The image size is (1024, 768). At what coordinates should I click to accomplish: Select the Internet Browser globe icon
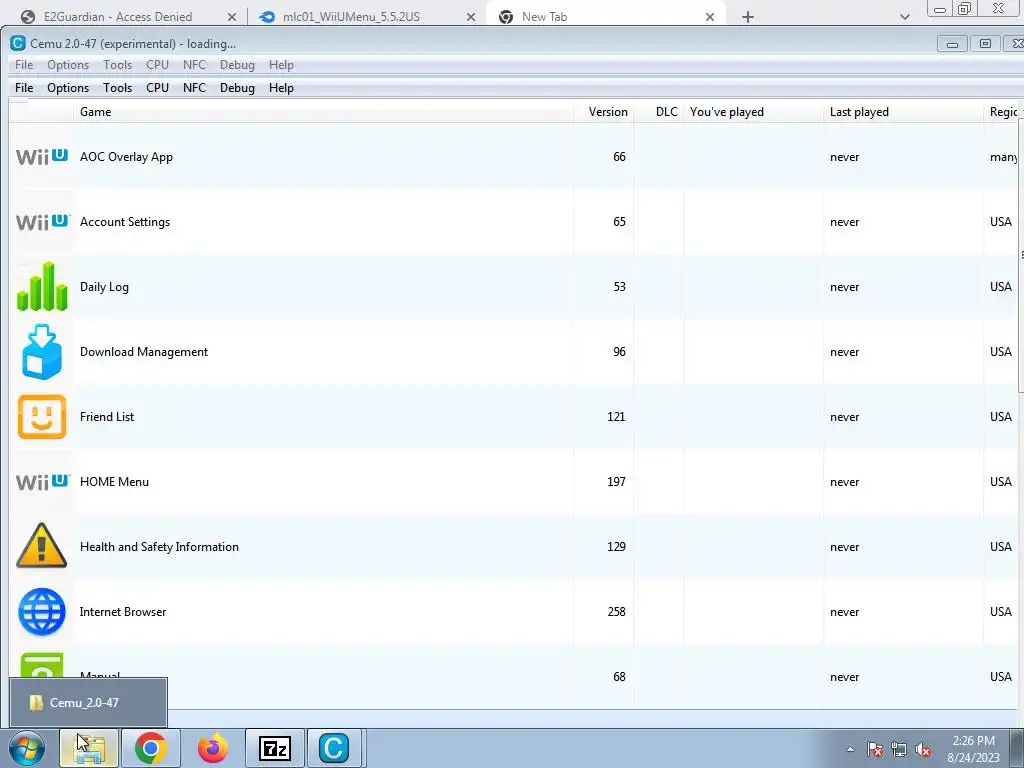(42, 612)
